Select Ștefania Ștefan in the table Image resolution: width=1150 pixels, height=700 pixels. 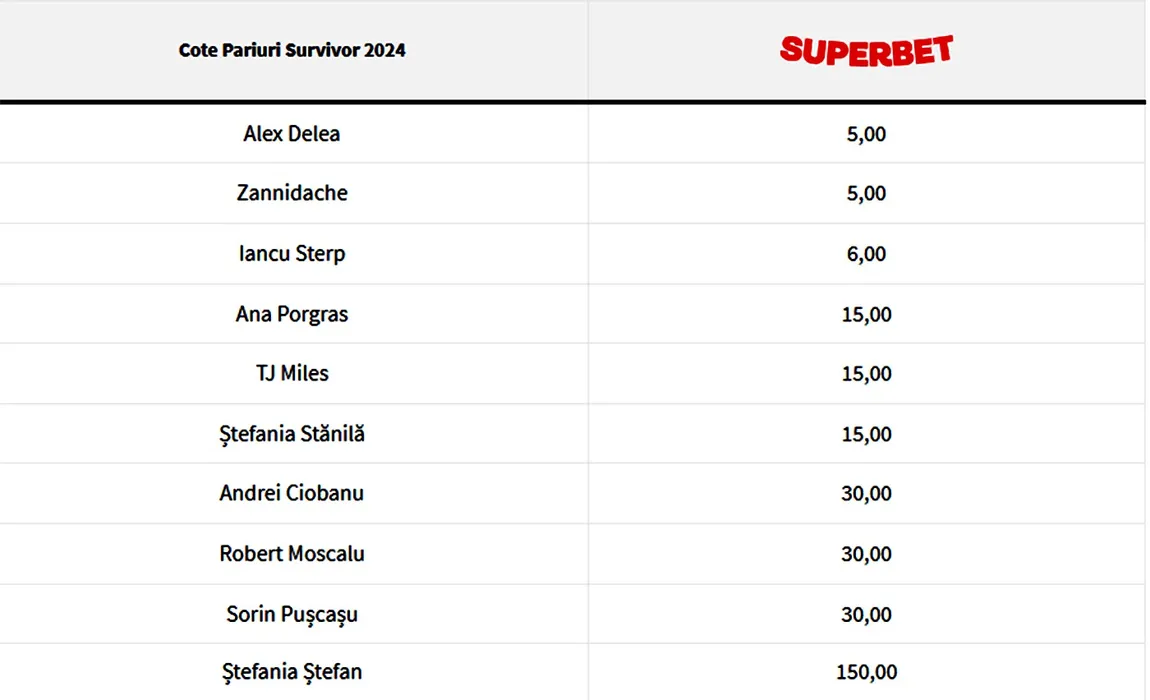pos(292,672)
